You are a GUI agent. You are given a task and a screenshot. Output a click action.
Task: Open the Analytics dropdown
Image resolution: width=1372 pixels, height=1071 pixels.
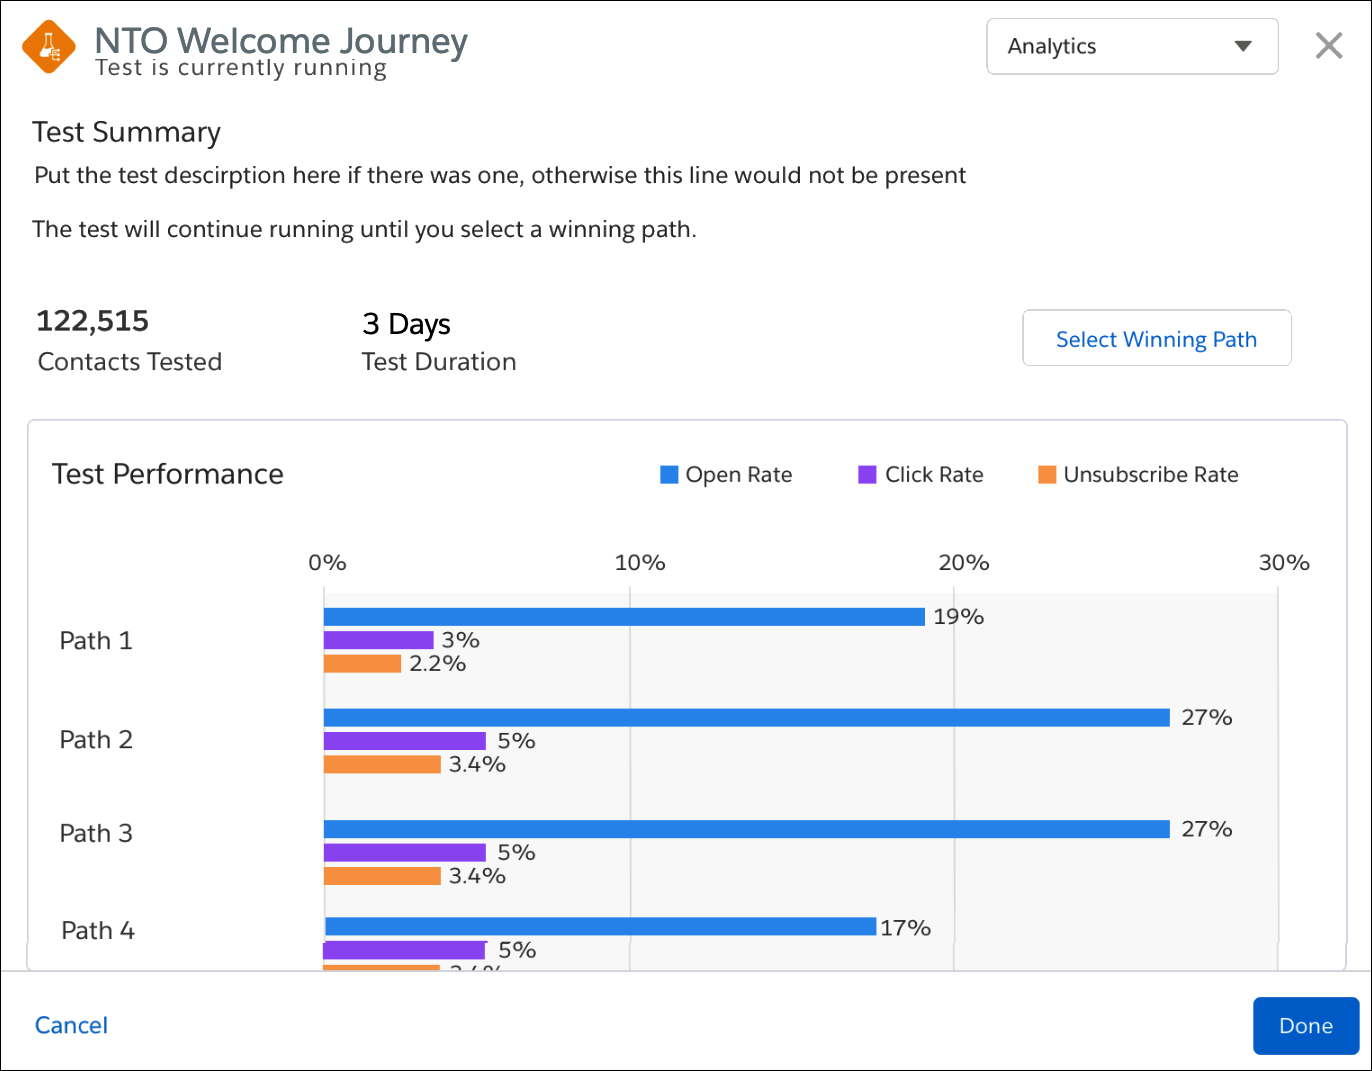1132,46
